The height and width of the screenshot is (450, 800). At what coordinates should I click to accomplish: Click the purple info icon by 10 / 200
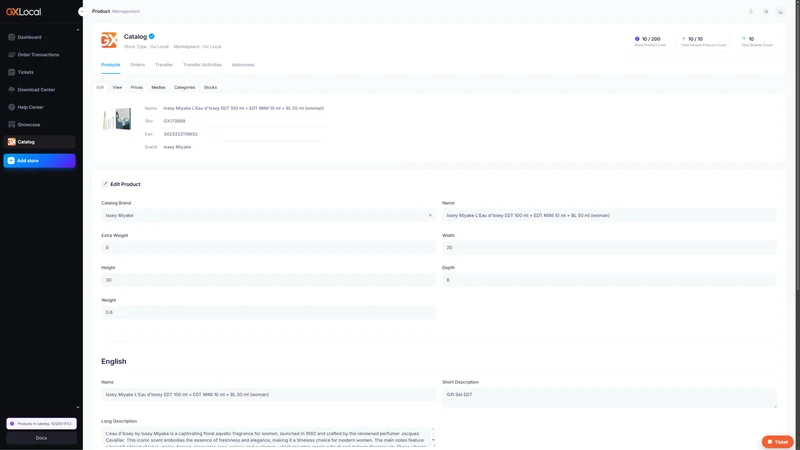point(637,39)
